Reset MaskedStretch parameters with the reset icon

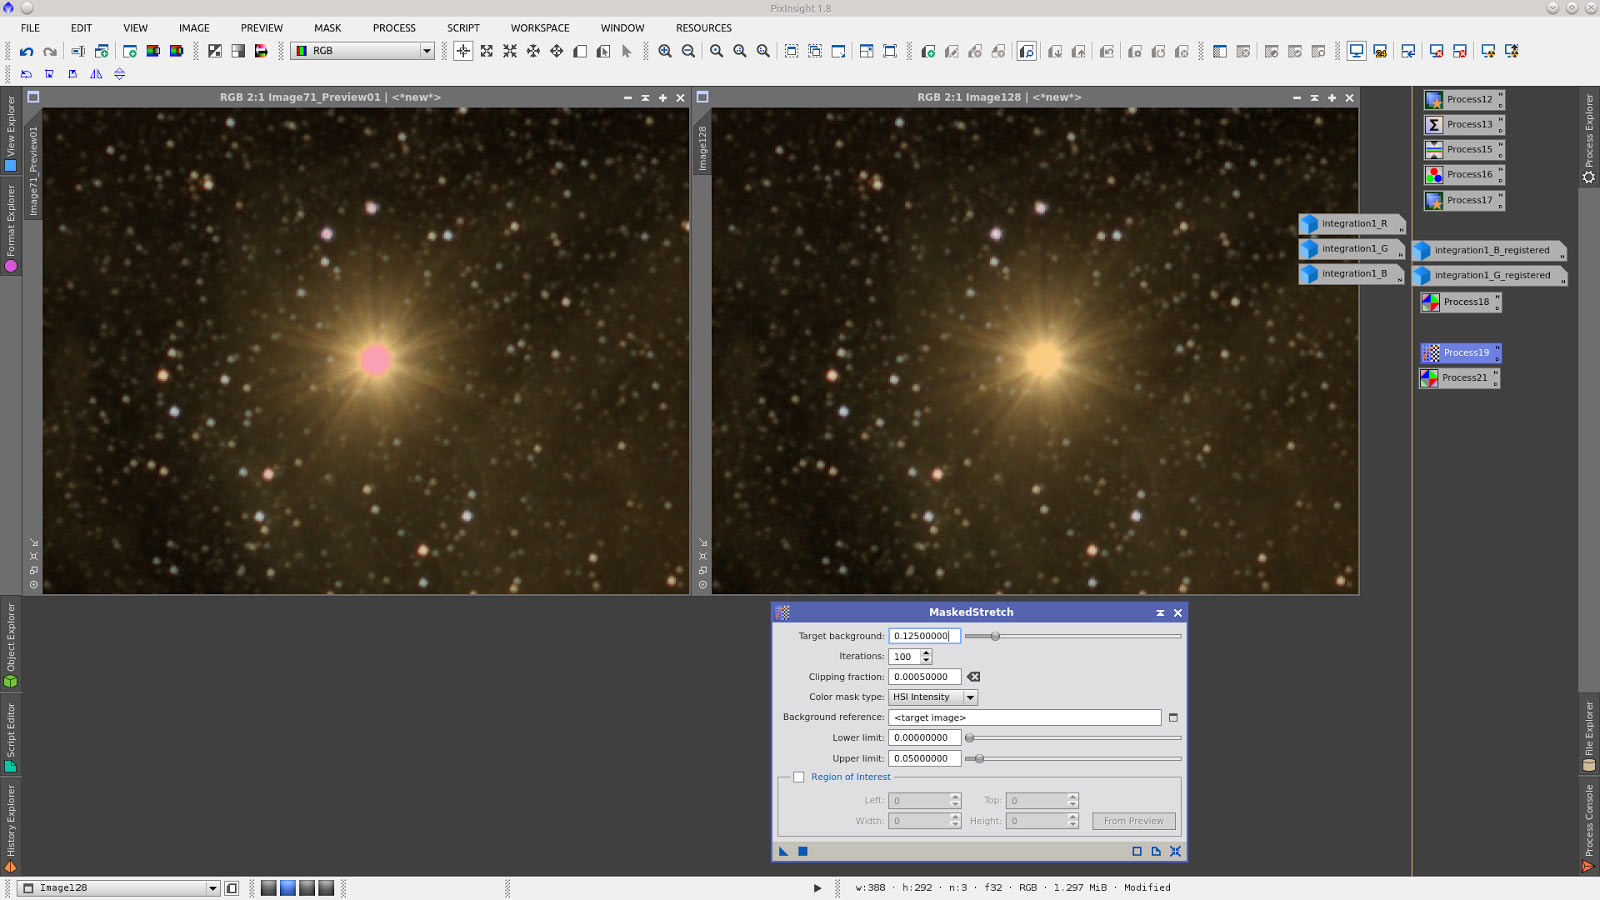point(1175,851)
